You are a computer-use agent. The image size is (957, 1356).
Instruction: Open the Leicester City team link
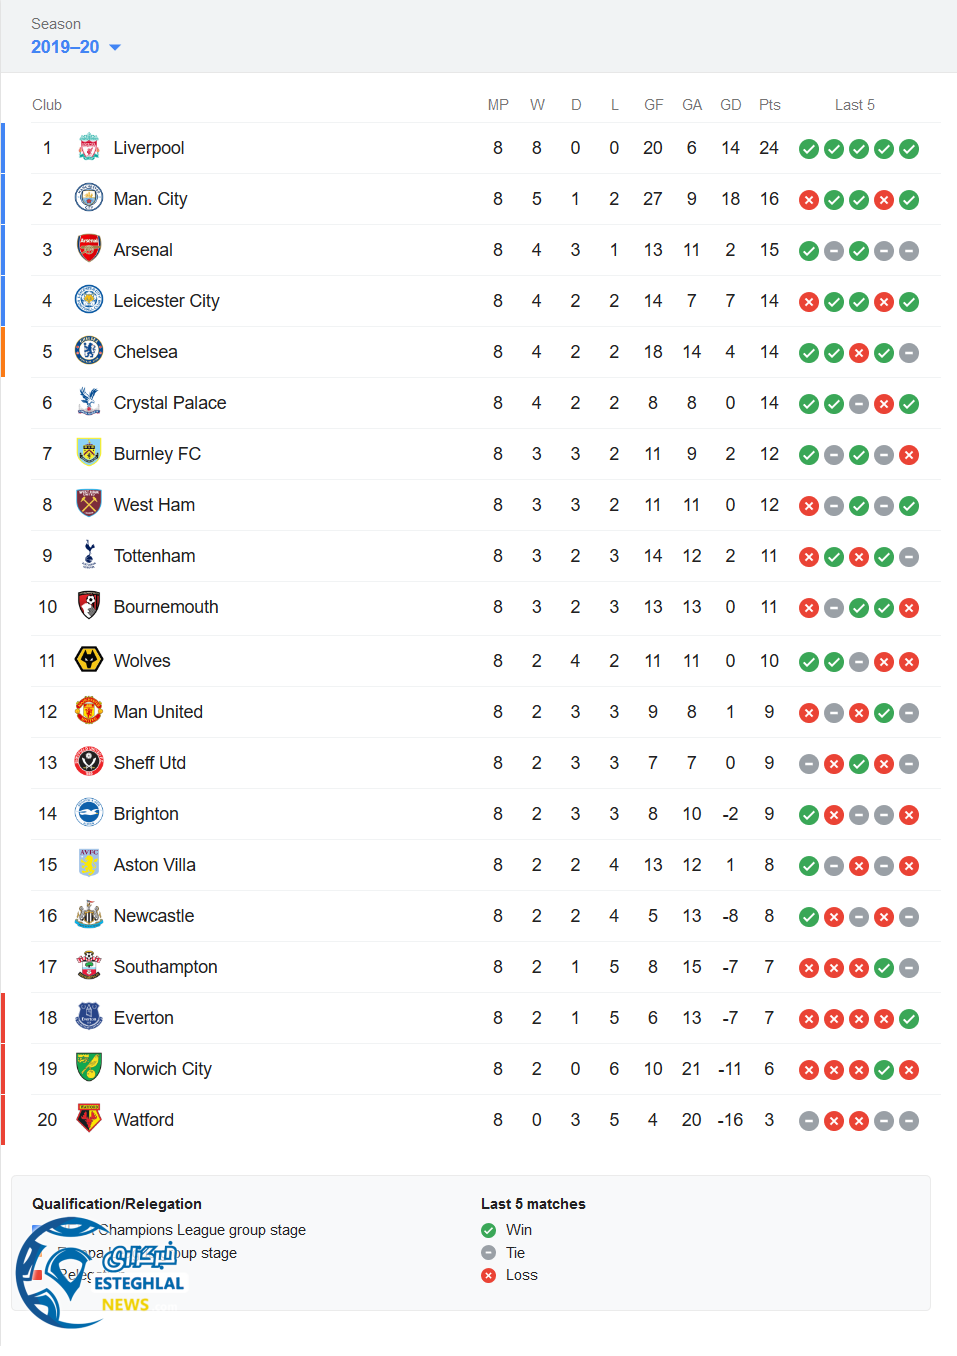(166, 301)
